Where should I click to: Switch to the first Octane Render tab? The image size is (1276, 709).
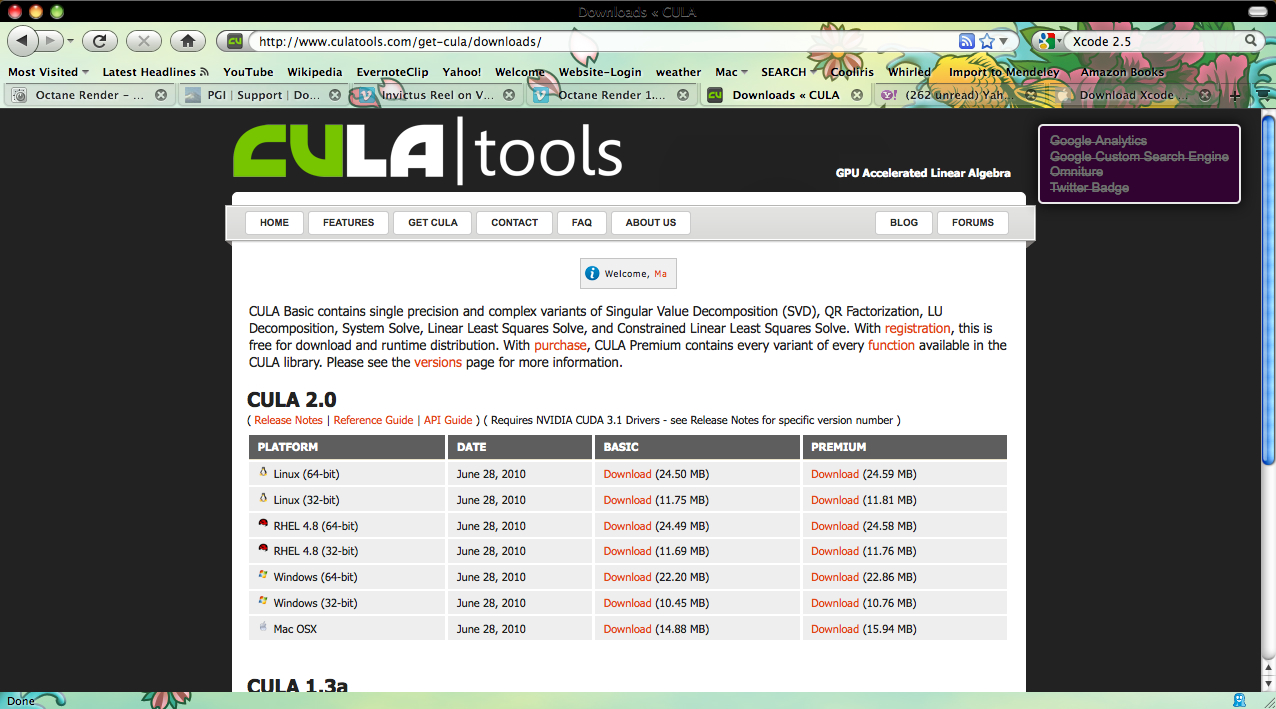pos(90,95)
